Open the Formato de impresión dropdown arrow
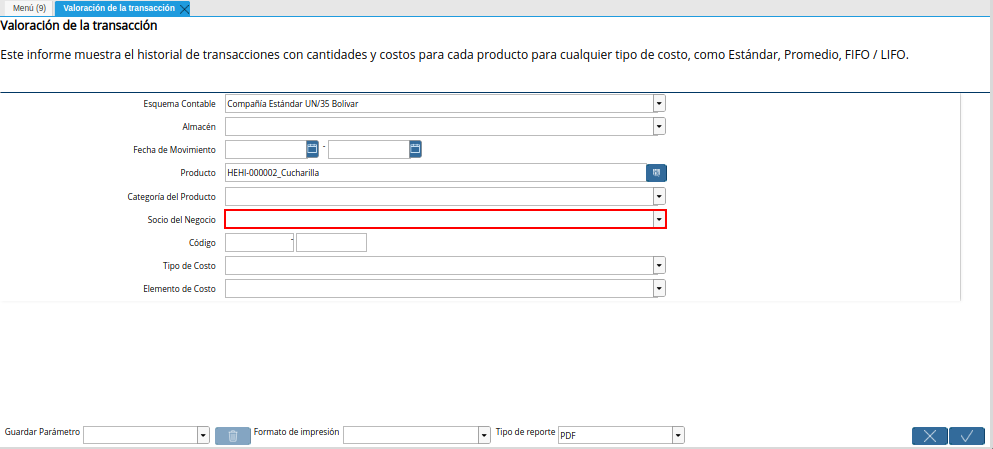993x449 pixels. (x=485, y=435)
